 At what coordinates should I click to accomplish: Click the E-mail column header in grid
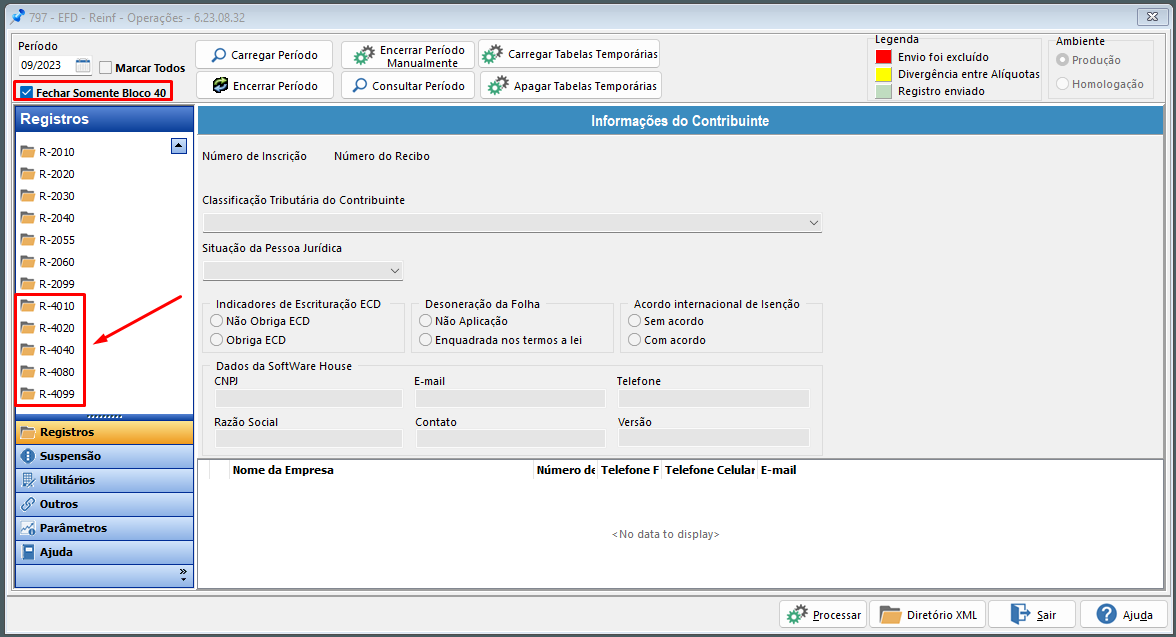tap(778, 470)
